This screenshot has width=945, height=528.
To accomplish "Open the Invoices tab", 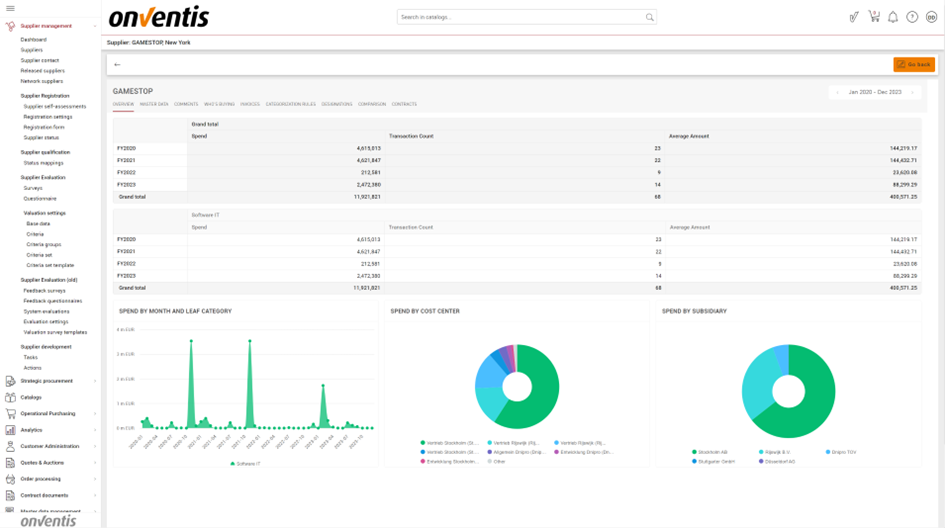I will 250,104.
